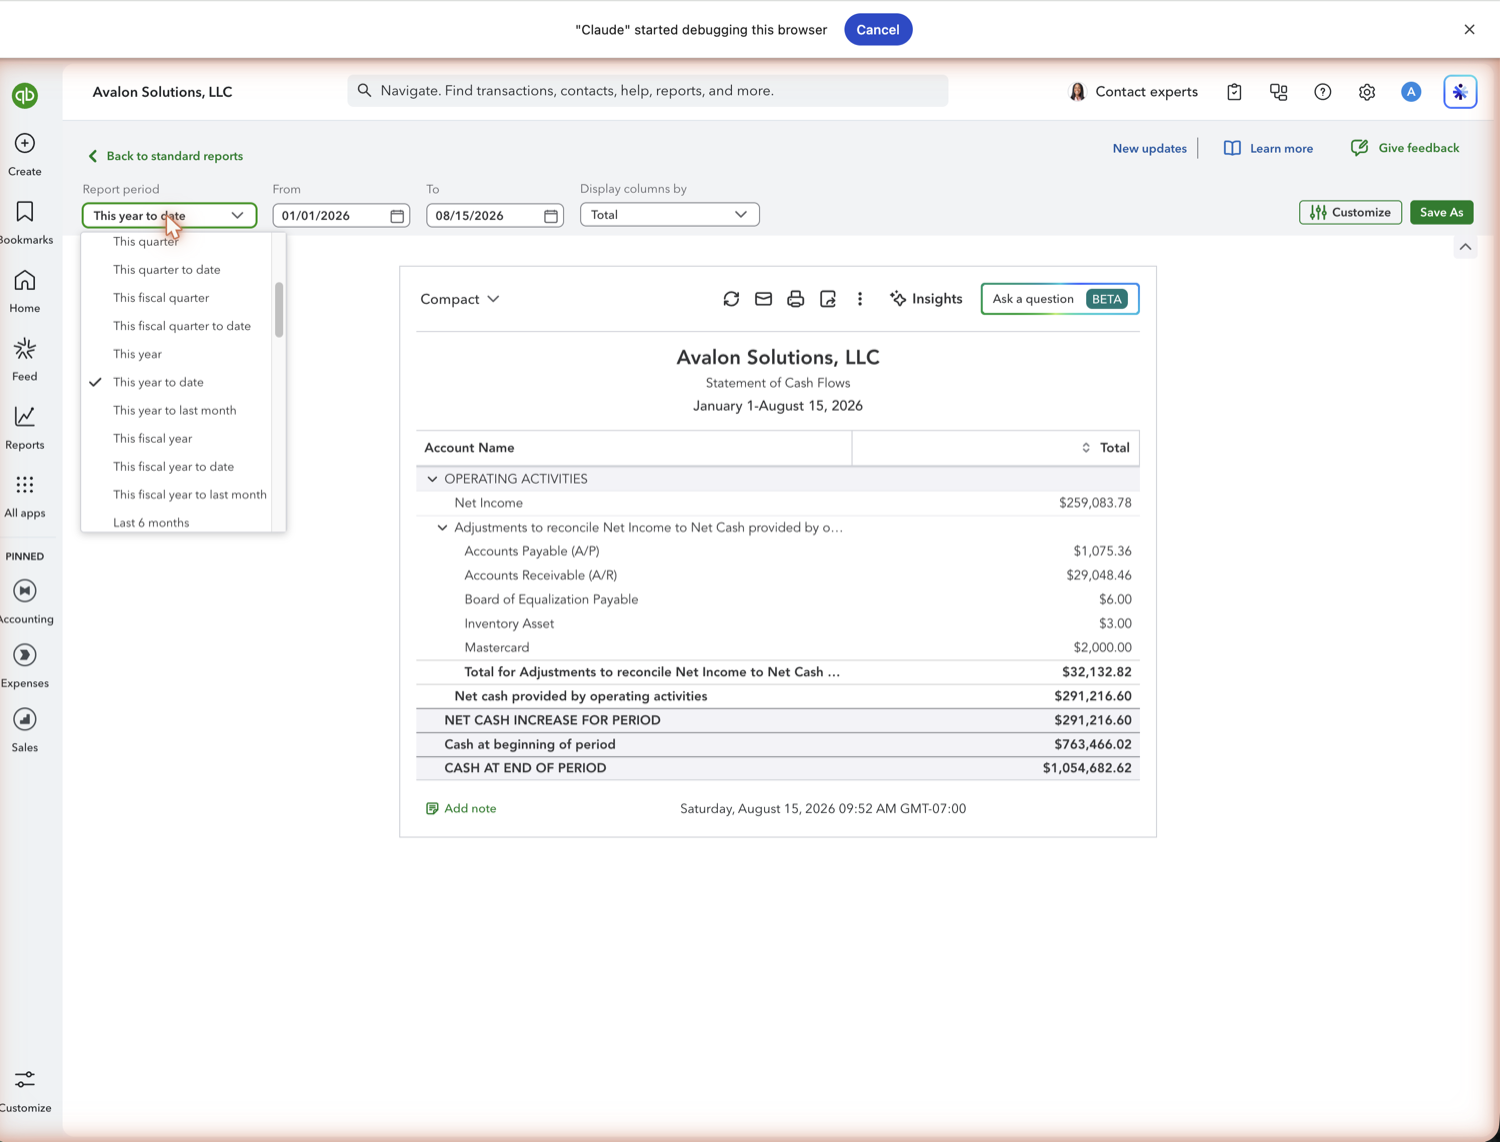Open the To date calendar icon
Image resolution: width=1500 pixels, height=1142 pixels.
(551, 216)
